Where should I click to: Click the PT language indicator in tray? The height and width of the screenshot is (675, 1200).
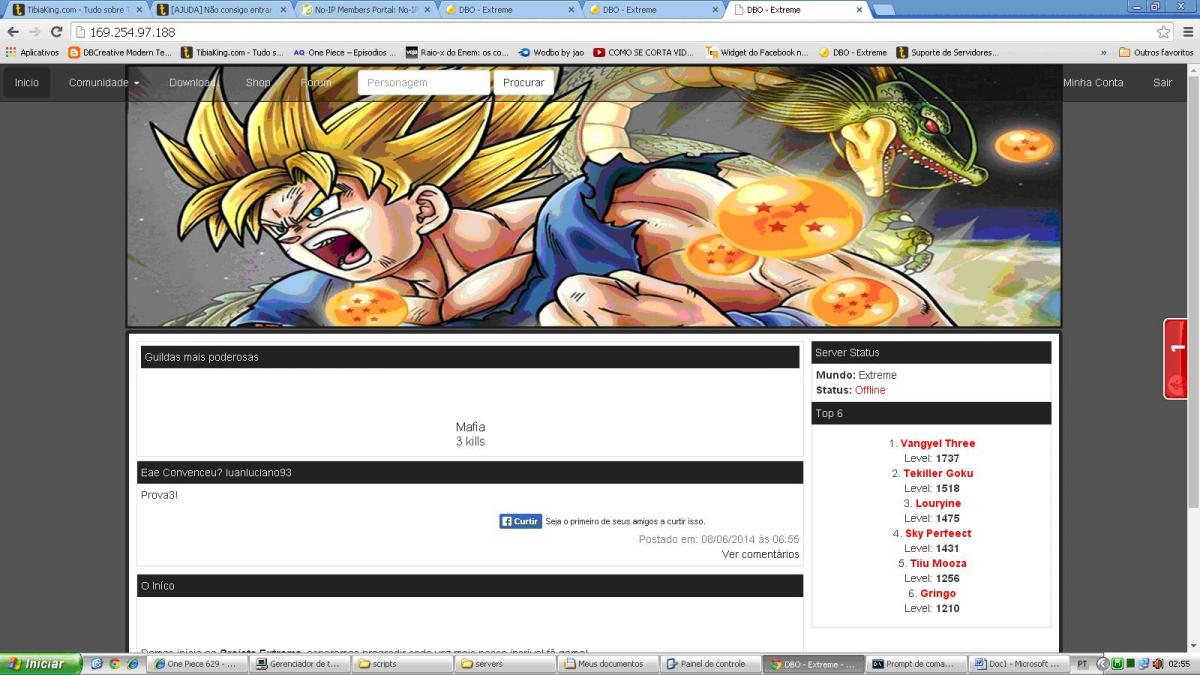[1082, 664]
